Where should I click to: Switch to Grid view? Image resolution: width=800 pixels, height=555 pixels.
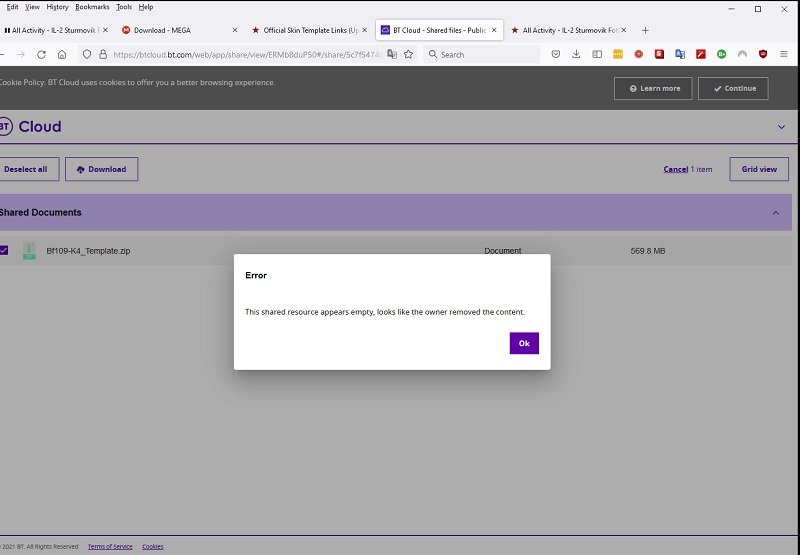(x=759, y=169)
